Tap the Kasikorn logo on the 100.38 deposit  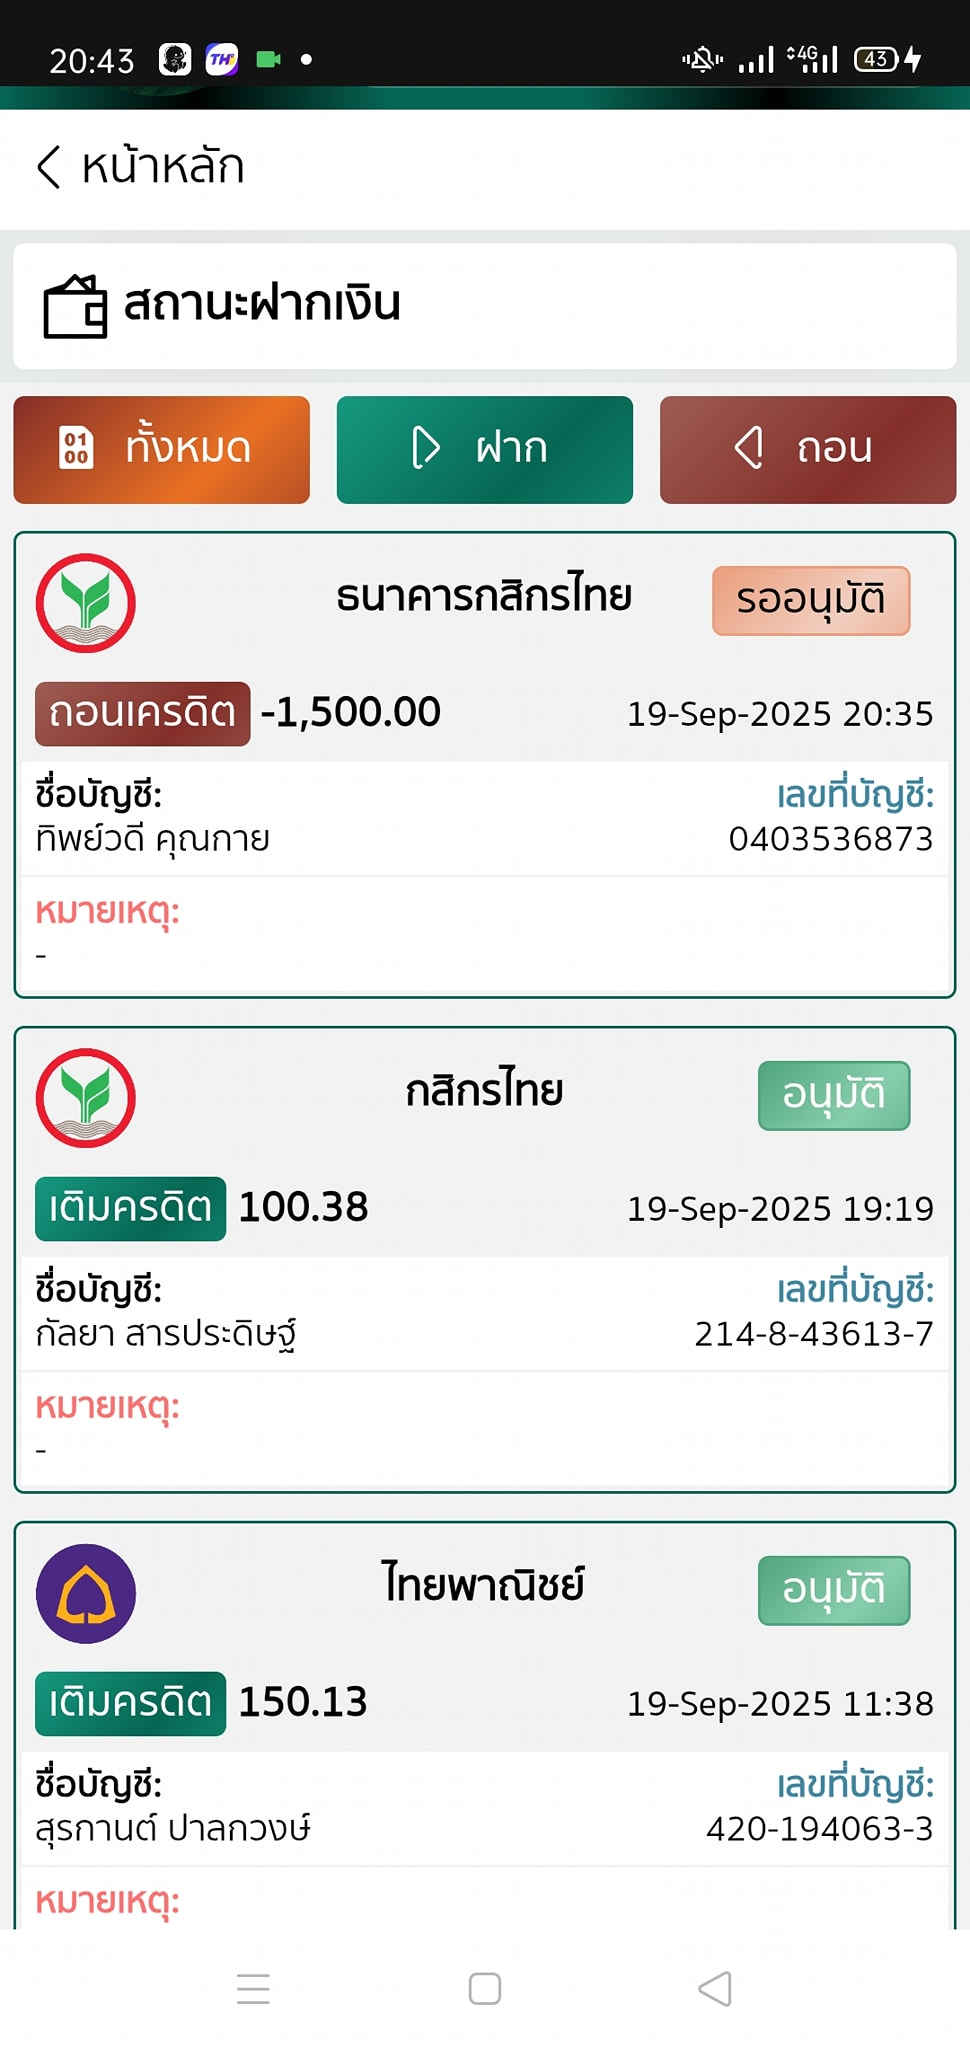pyautogui.click(x=86, y=1098)
